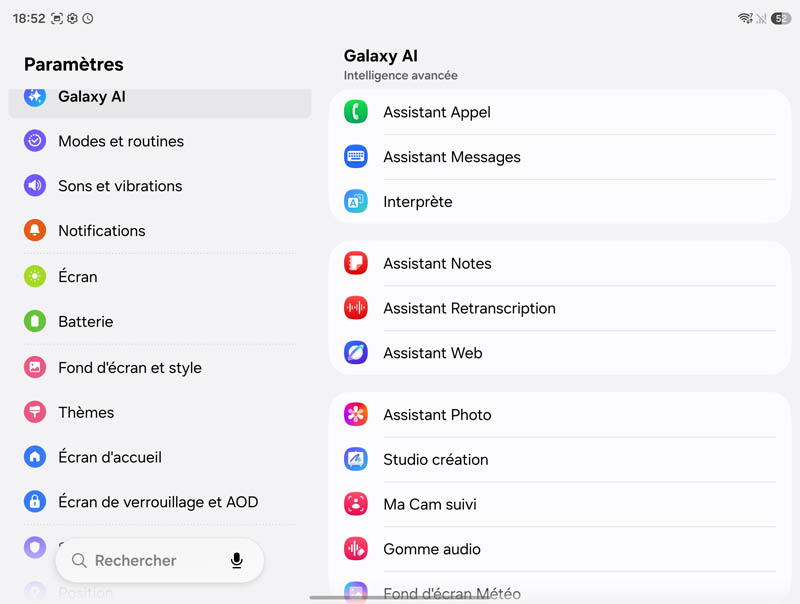Open Assistant Web option
The height and width of the screenshot is (604, 800).
pyautogui.click(x=560, y=353)
